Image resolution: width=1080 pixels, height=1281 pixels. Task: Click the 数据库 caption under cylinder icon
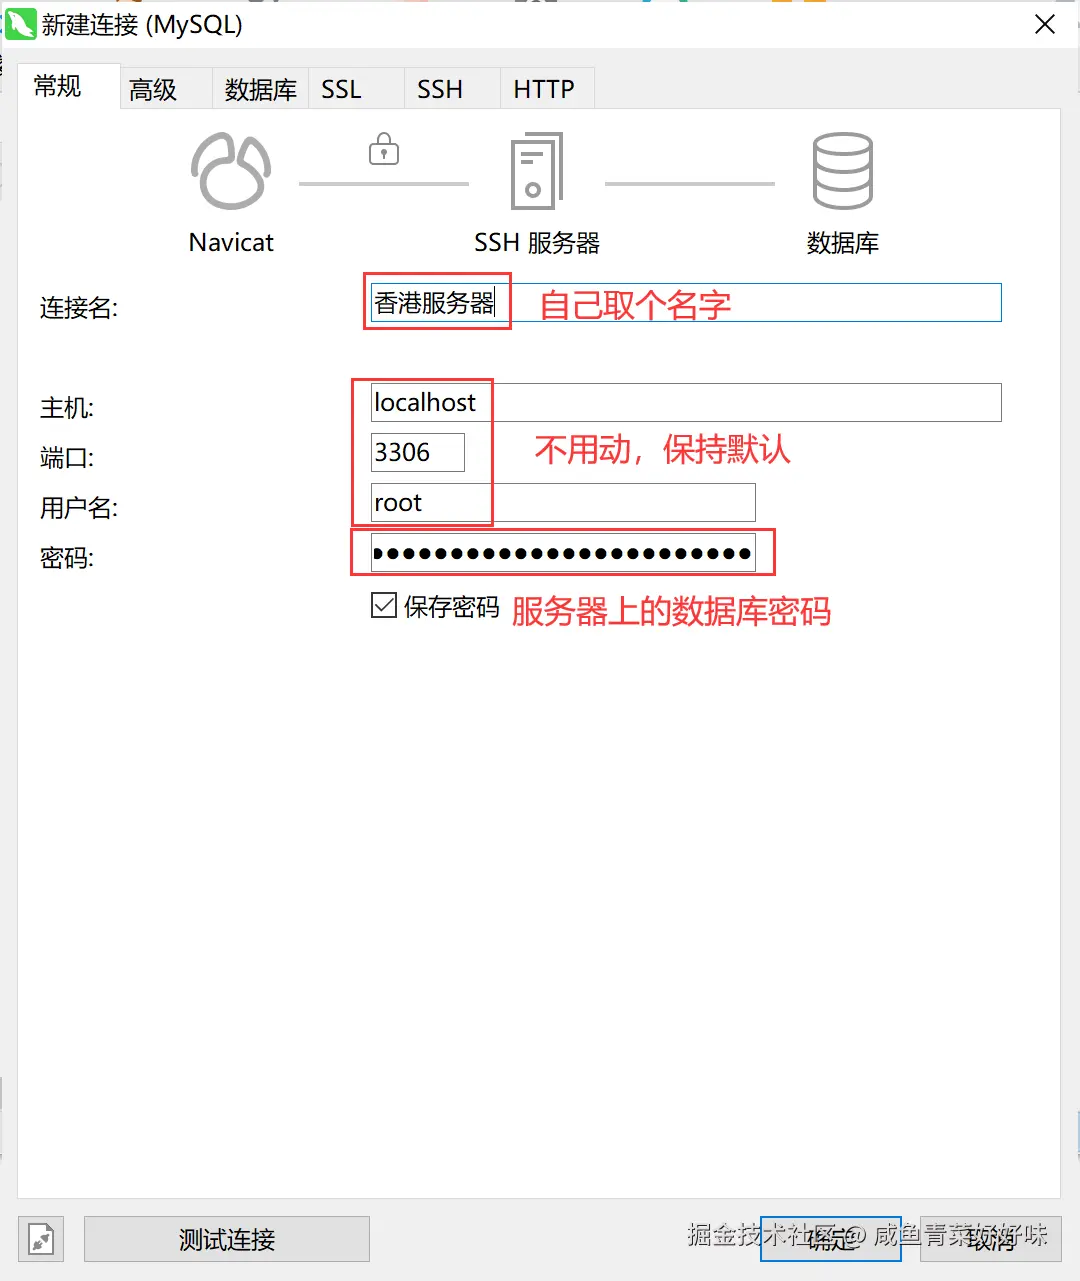coord(843,243)
